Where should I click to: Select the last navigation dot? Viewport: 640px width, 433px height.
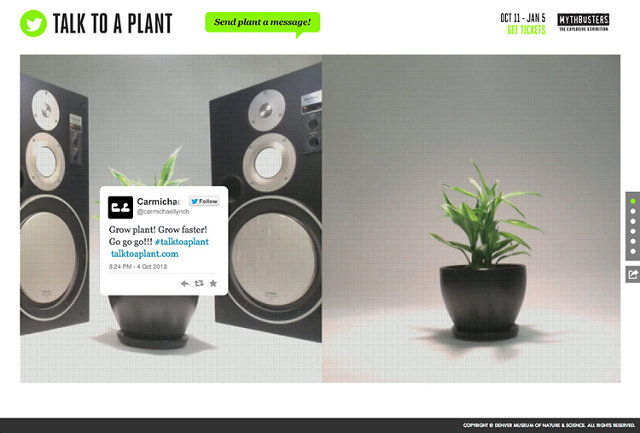(633, 251)
